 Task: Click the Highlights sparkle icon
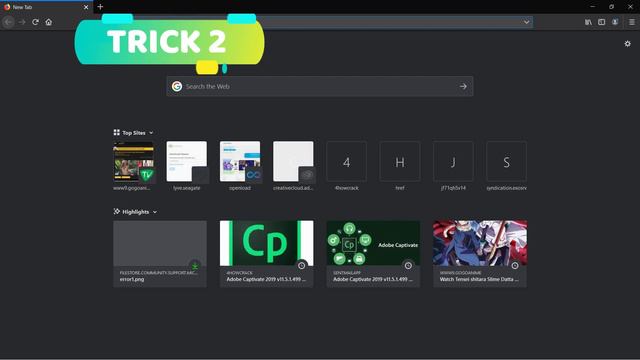point(116,211)
